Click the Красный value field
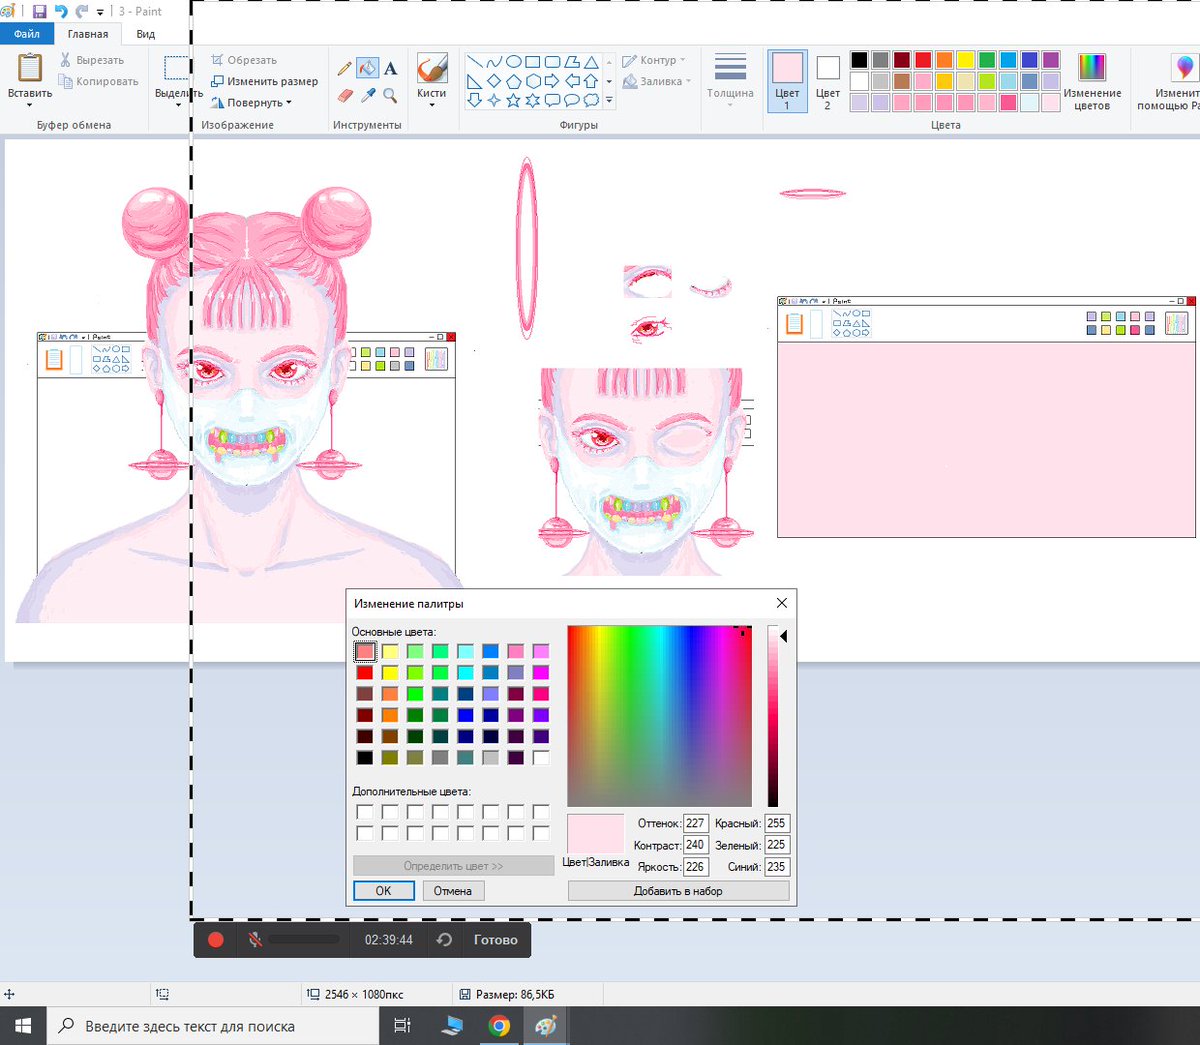The image size is (1200, 1045). 776,824
